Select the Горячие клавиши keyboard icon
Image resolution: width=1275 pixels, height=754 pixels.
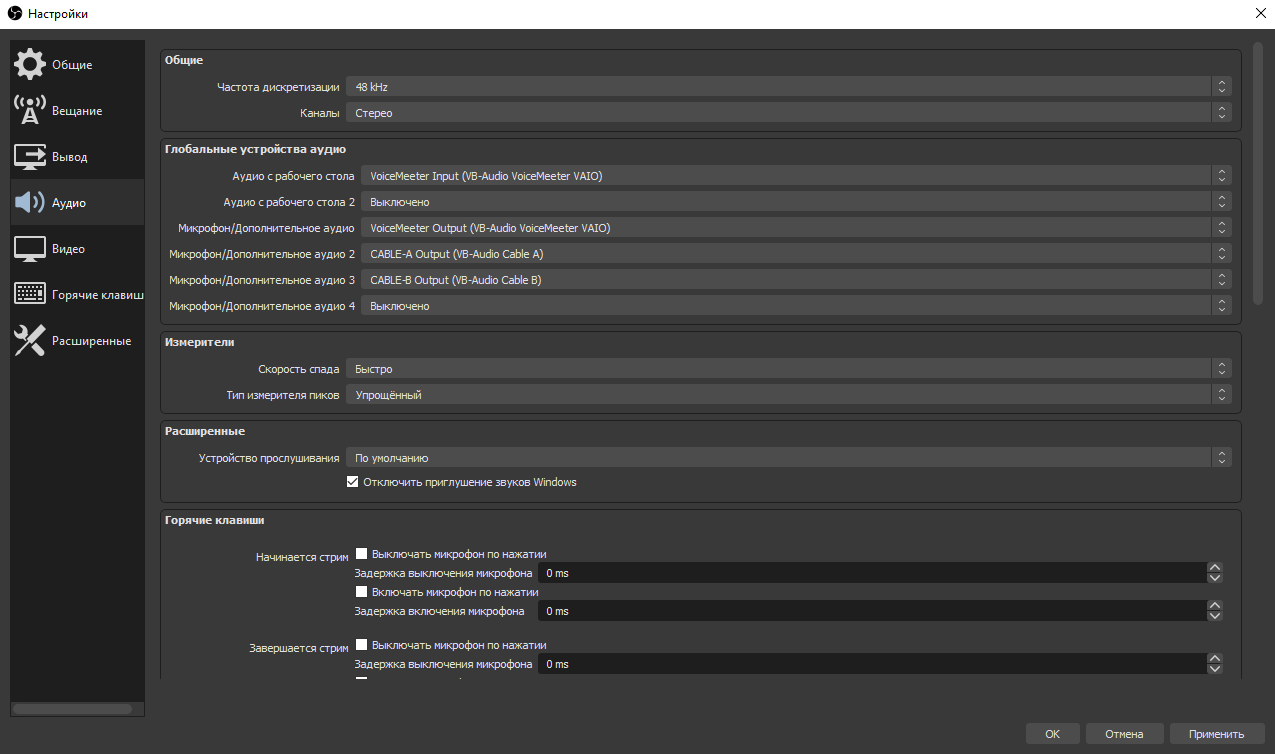(30, 295)
